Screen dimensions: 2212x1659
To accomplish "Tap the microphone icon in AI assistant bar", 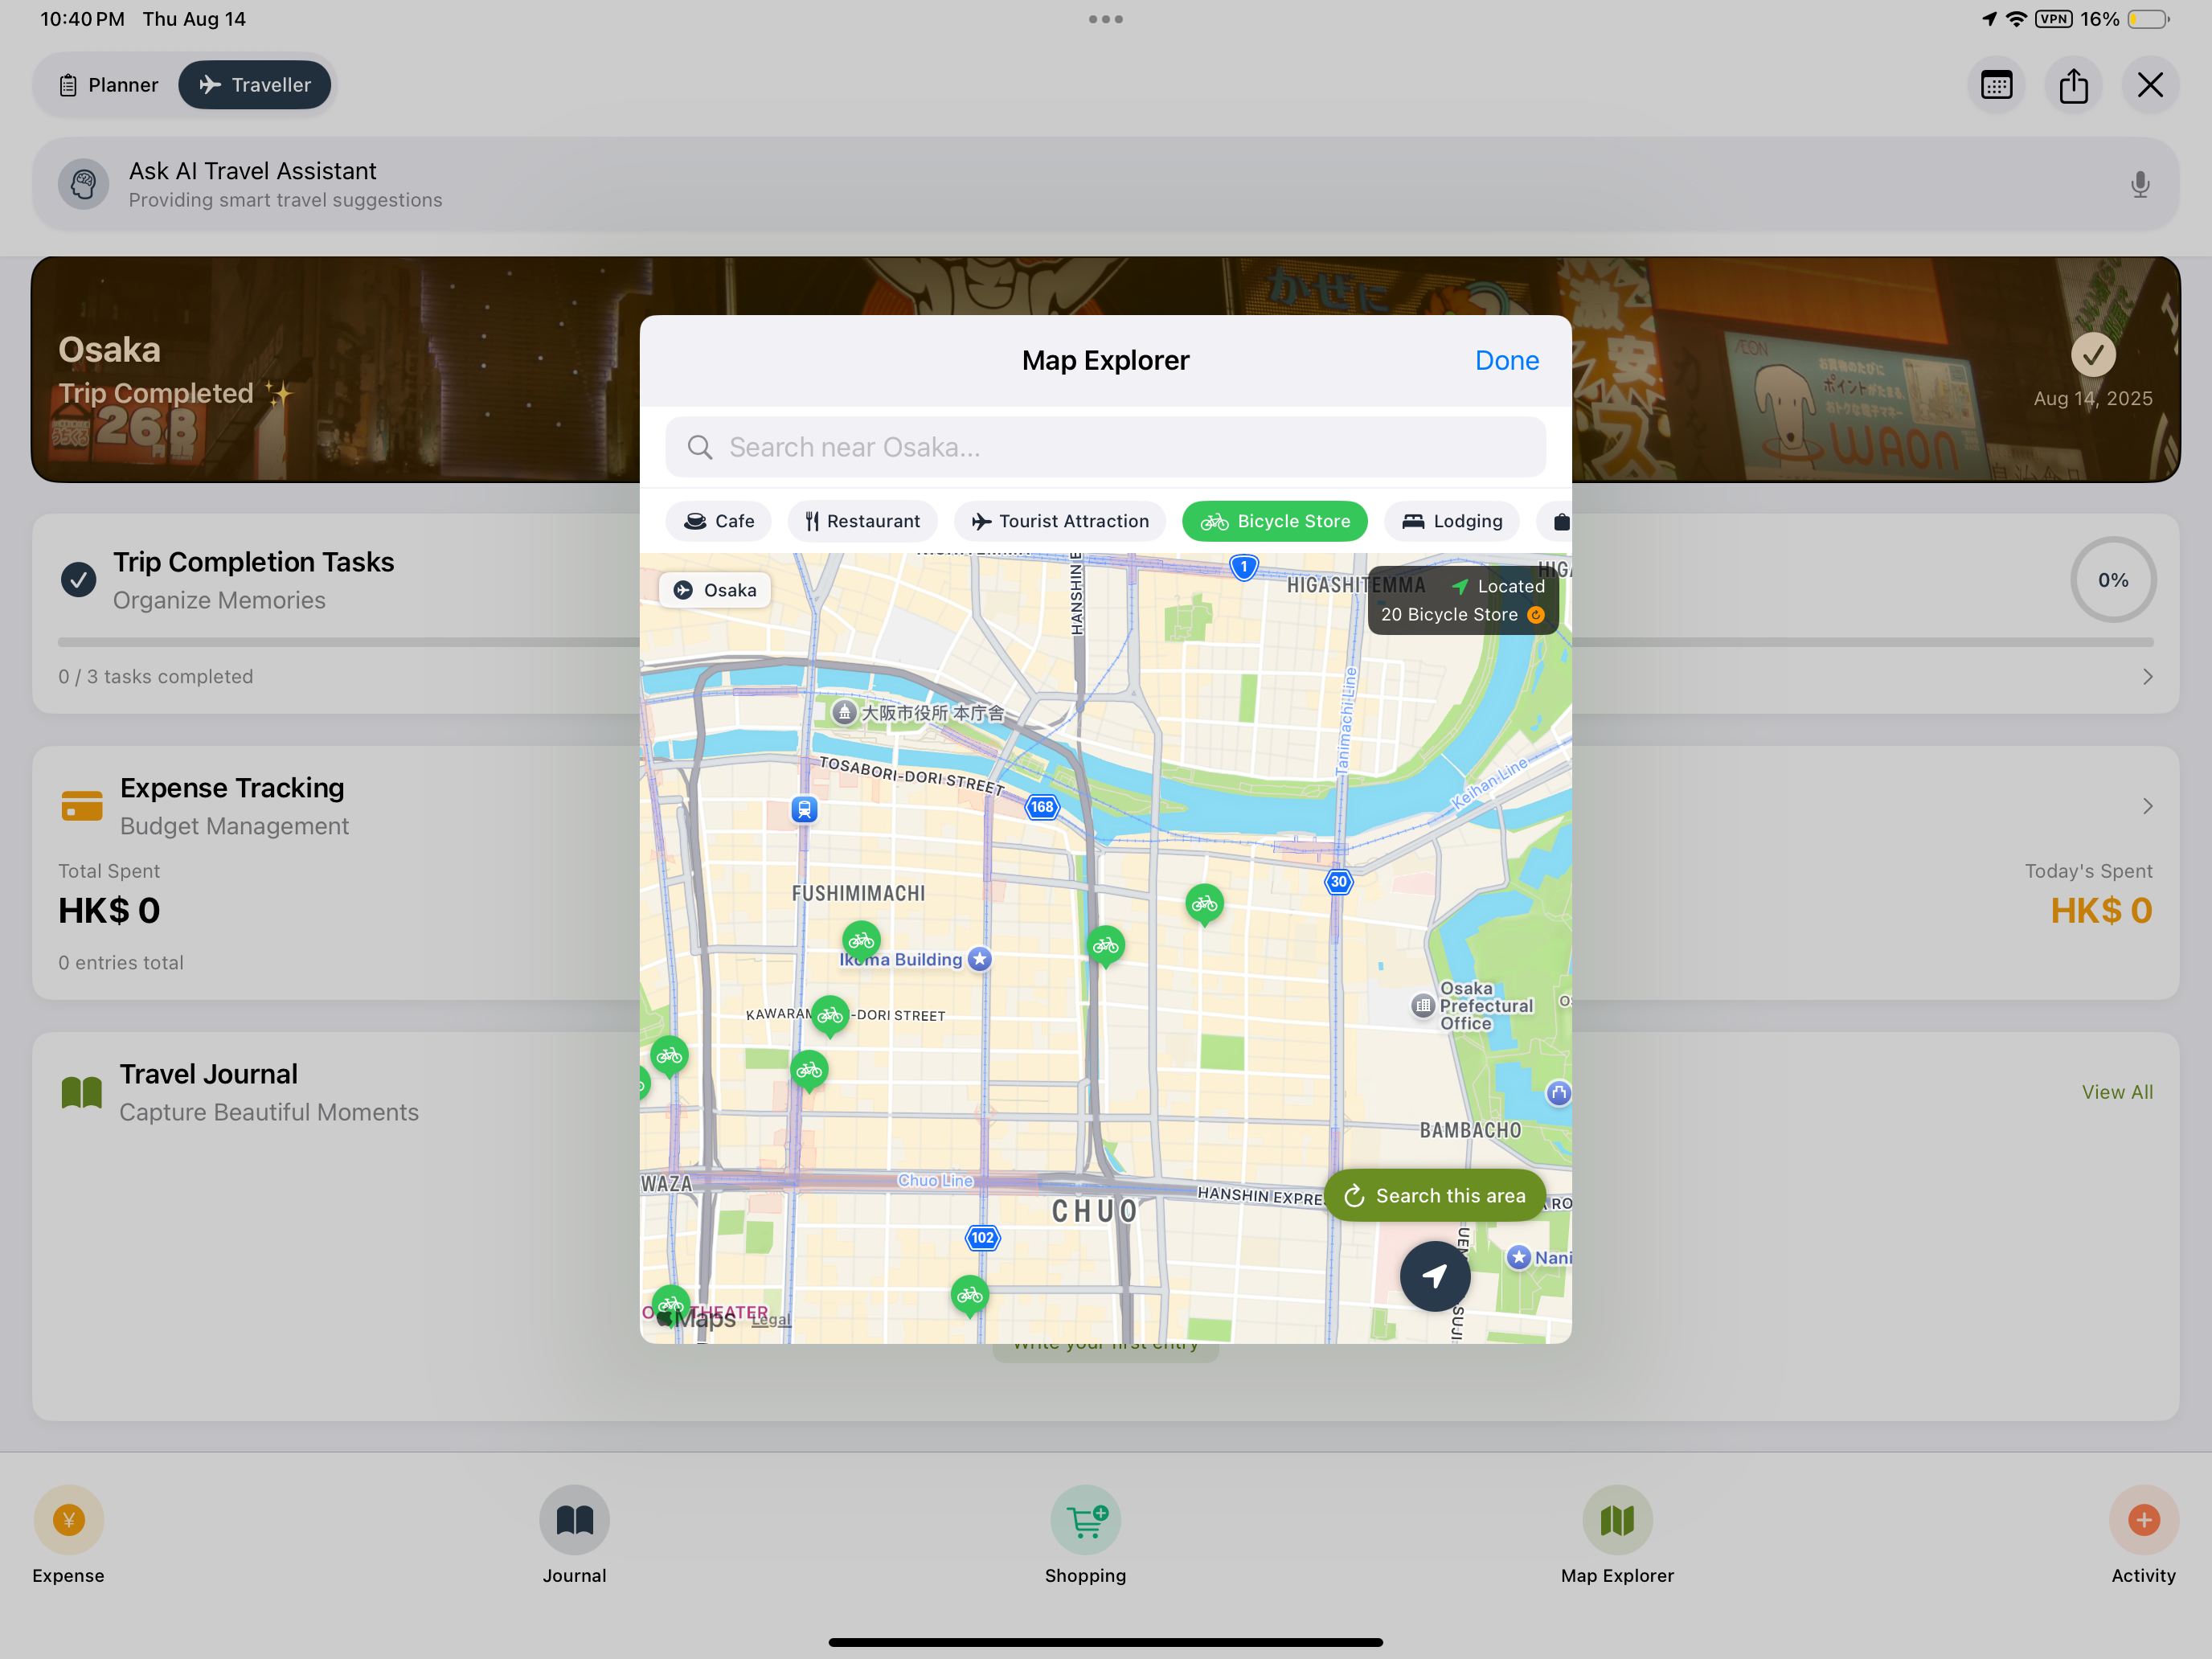I will pyautogui.click(x=2139, y=184).
